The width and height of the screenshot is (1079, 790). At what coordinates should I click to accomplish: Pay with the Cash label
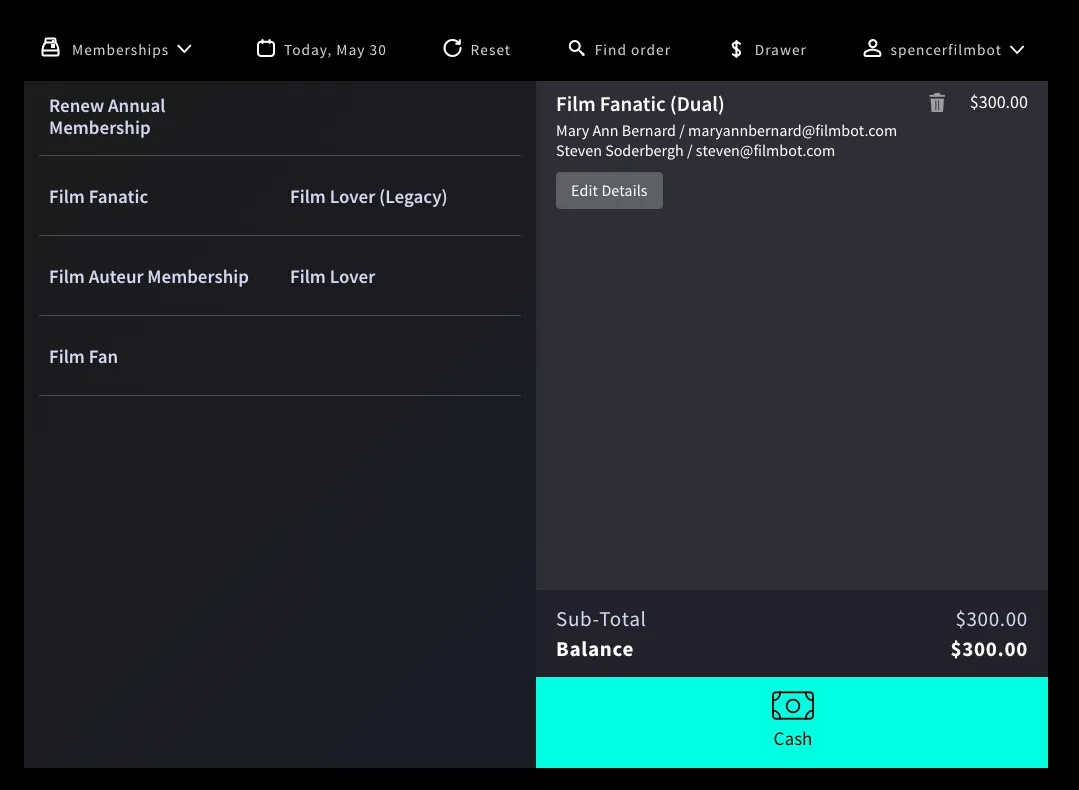tap(793, 739)
